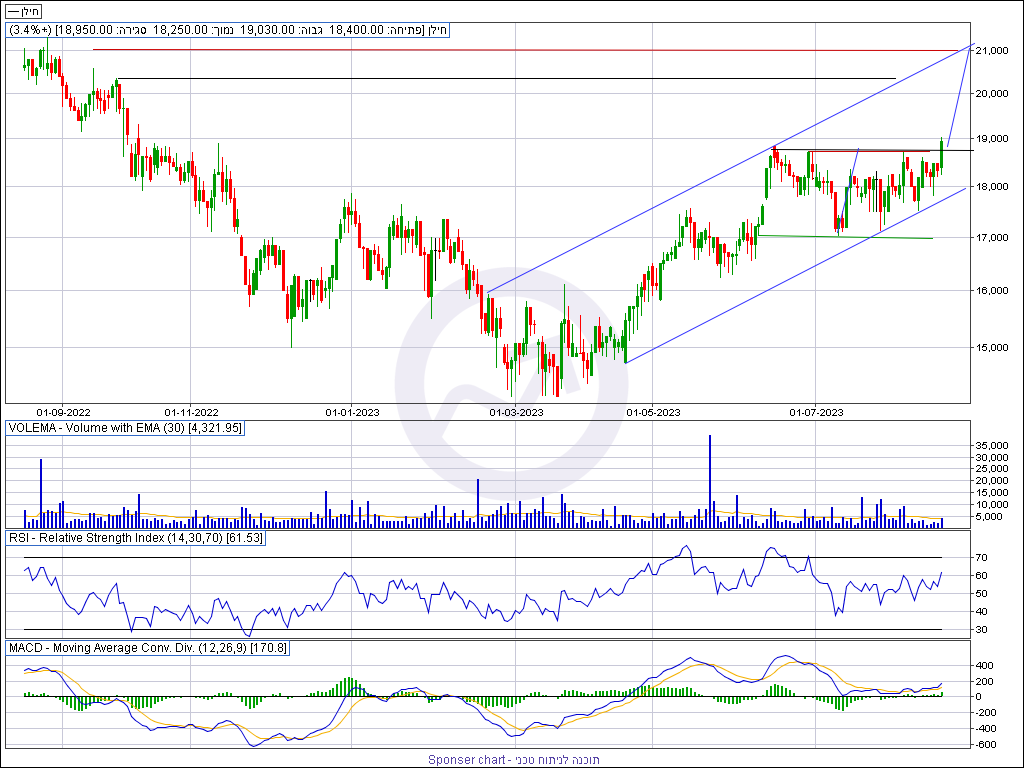Image resolution: width=1024 pixels, height=768 pixels.
Task: Click the 18,000 price axis label
Action: [x=993, y=187]
